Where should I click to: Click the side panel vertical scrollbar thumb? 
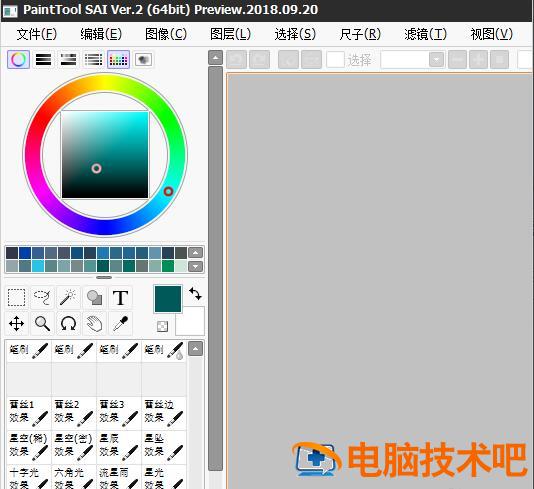click(216, 269)
